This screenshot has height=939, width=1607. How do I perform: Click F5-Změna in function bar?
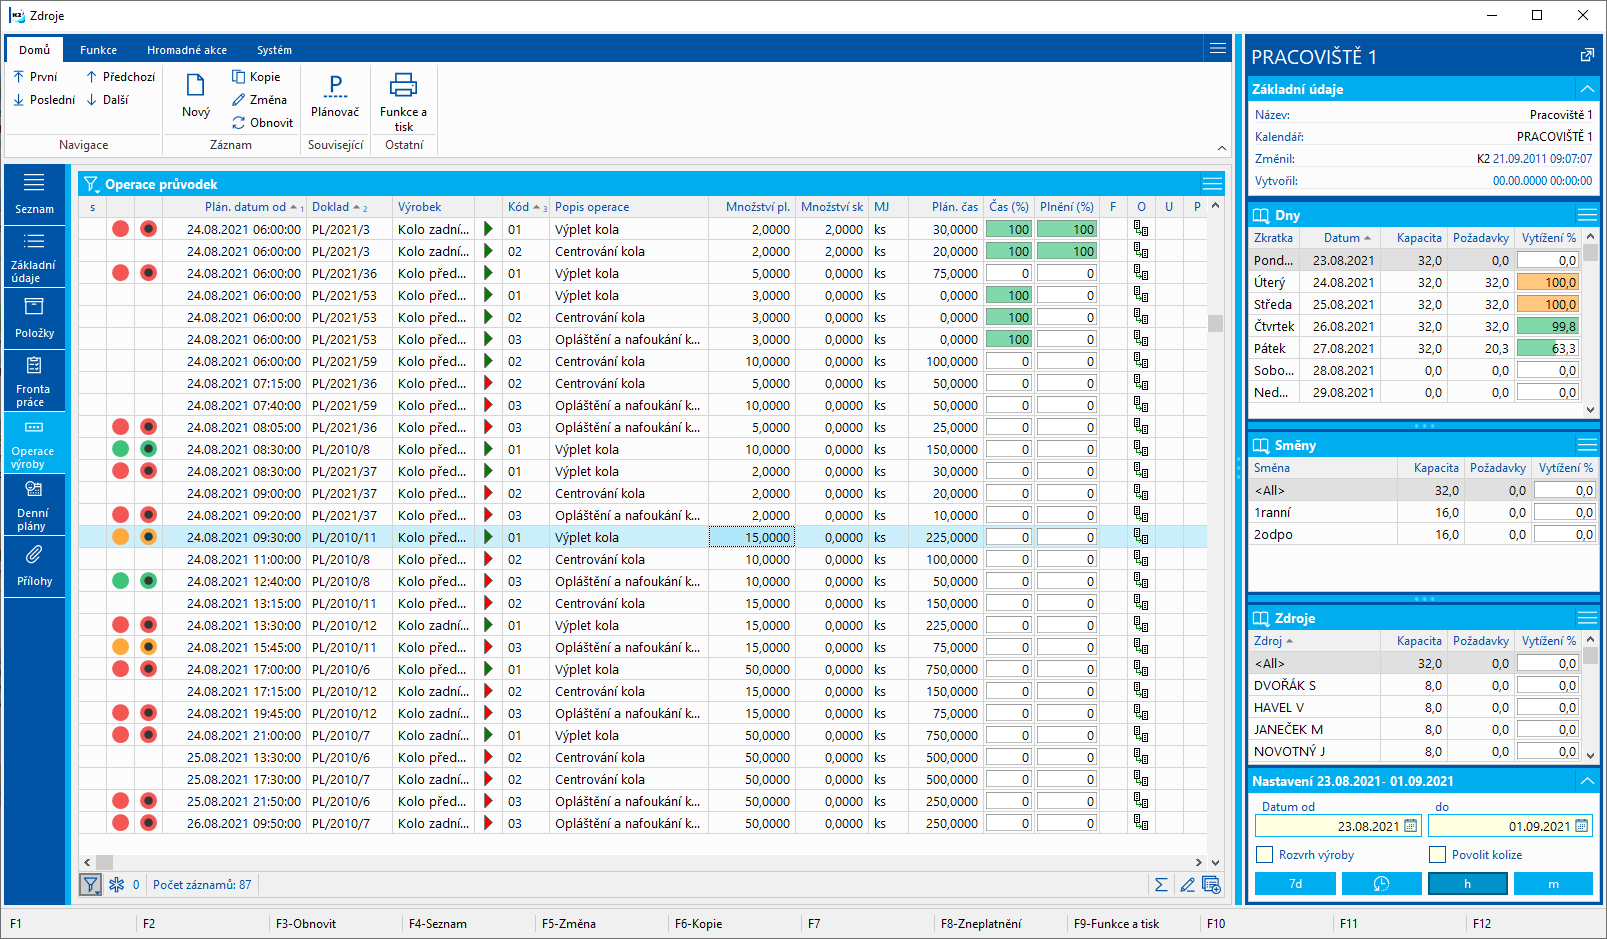569,924
